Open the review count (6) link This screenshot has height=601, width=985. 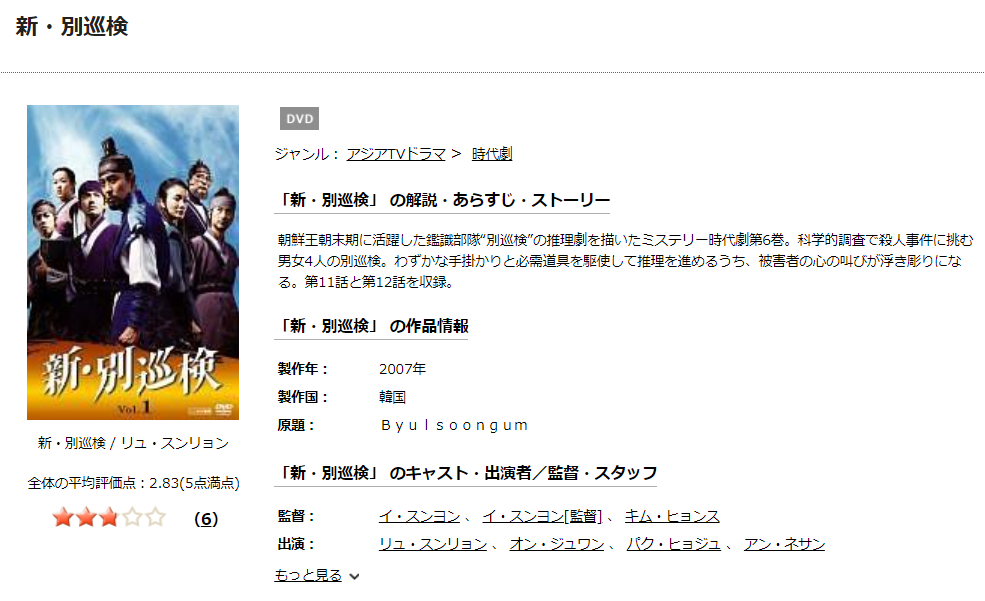pos(206,519)
